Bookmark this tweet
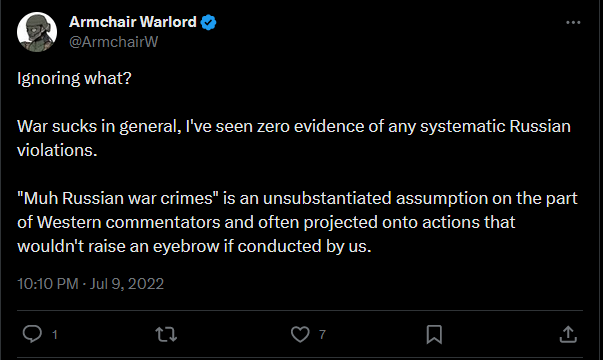 click(x=434, y=334)
